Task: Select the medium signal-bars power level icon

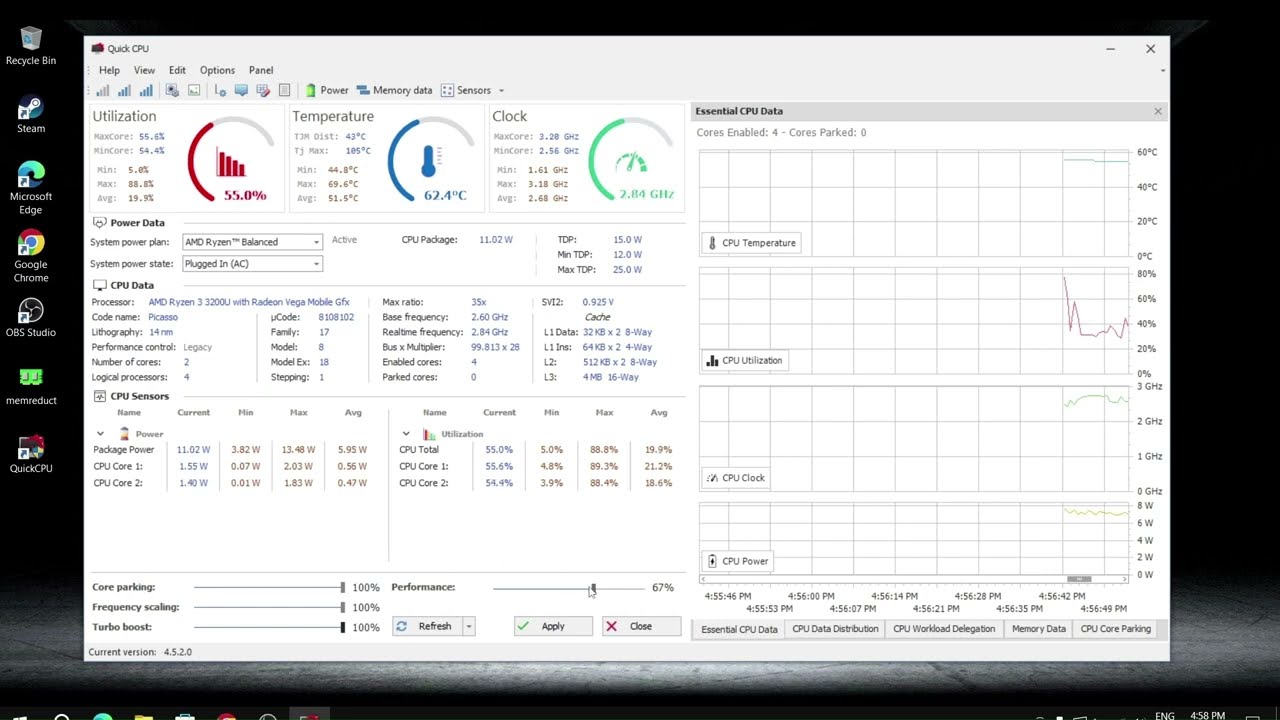Action: pyautogui.click(x=124, y=90)
